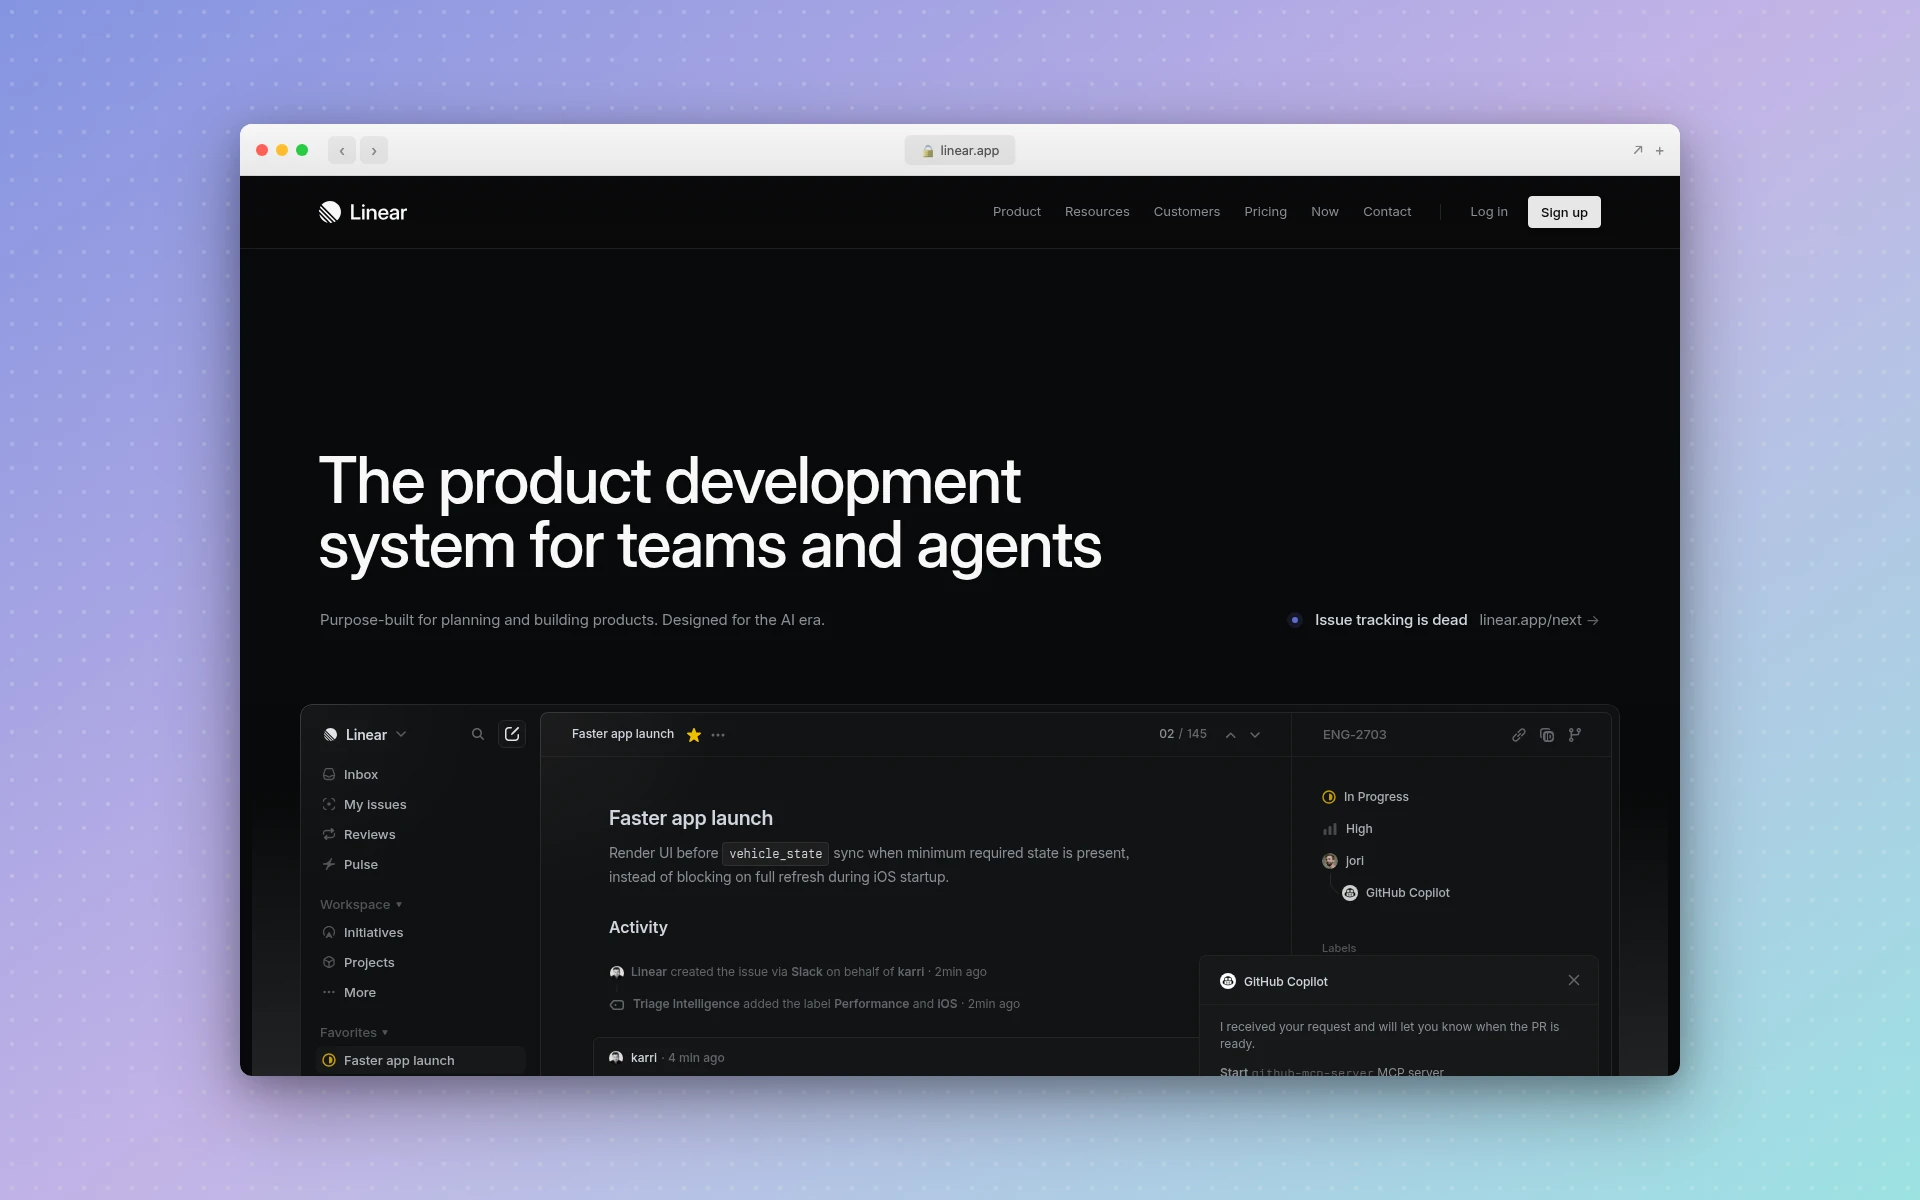
Task: Open the sidebar search
Action: [478, 734]
